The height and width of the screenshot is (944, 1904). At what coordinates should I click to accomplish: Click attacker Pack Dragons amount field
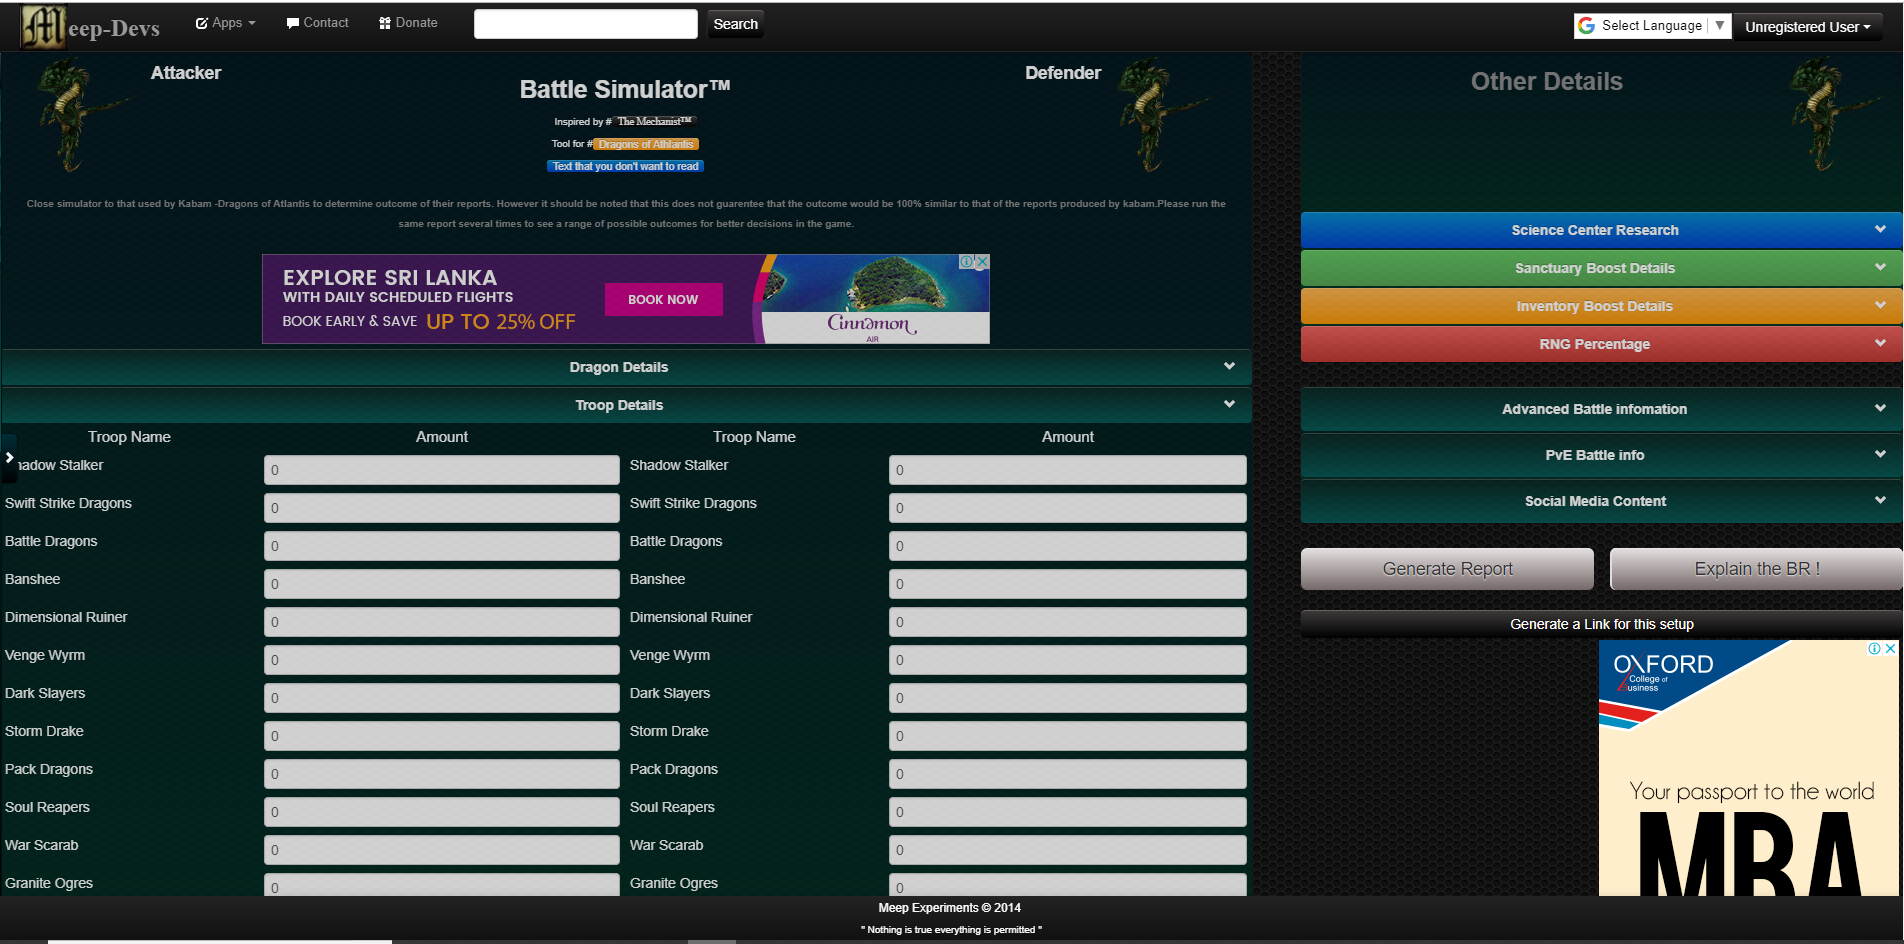[441, 774]
